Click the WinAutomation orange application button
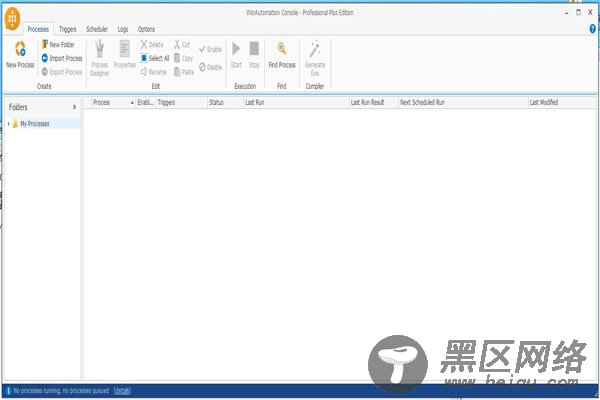600x400 pixels. [12, 18]
